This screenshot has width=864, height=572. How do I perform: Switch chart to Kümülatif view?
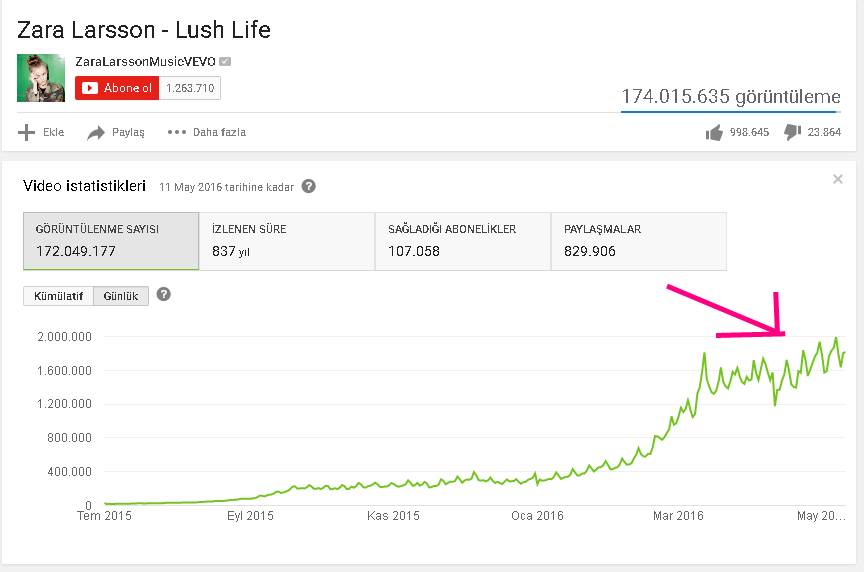(x=58, y=296)
